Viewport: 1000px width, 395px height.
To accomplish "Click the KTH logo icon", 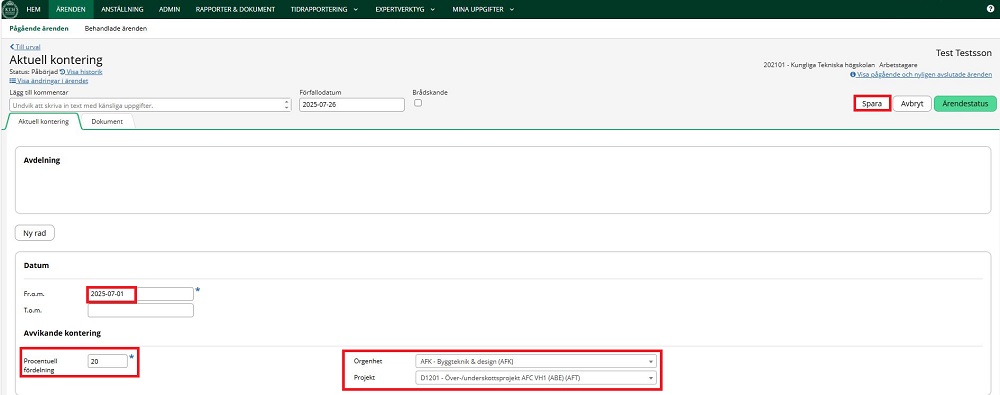I will (x=10, y=9).
